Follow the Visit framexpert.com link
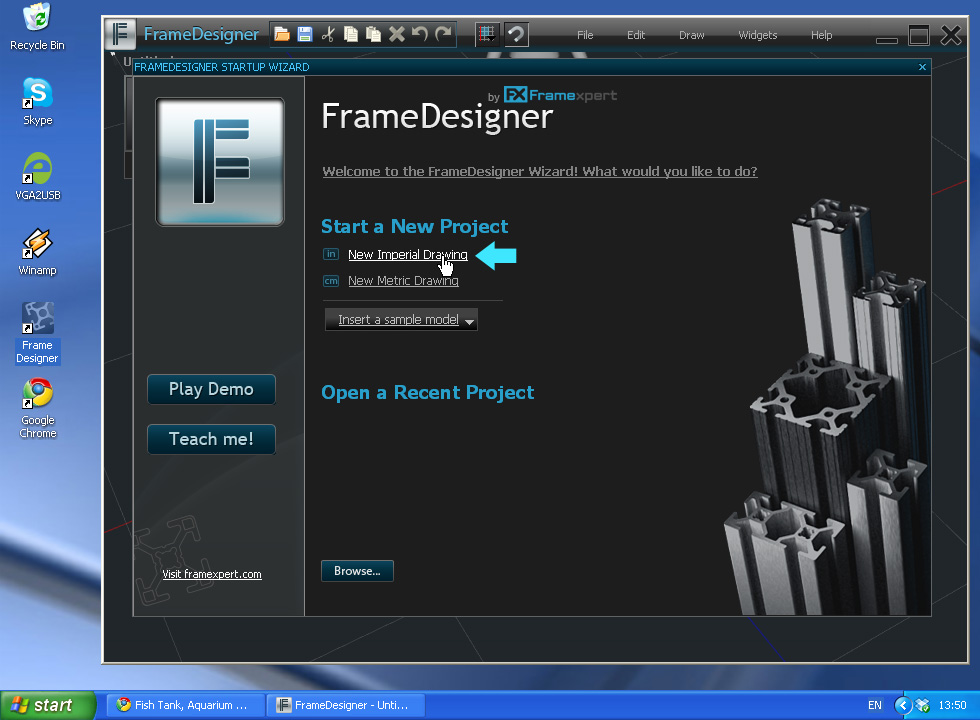The width and height of the screenshot is (980, 720). pos(212,574)
